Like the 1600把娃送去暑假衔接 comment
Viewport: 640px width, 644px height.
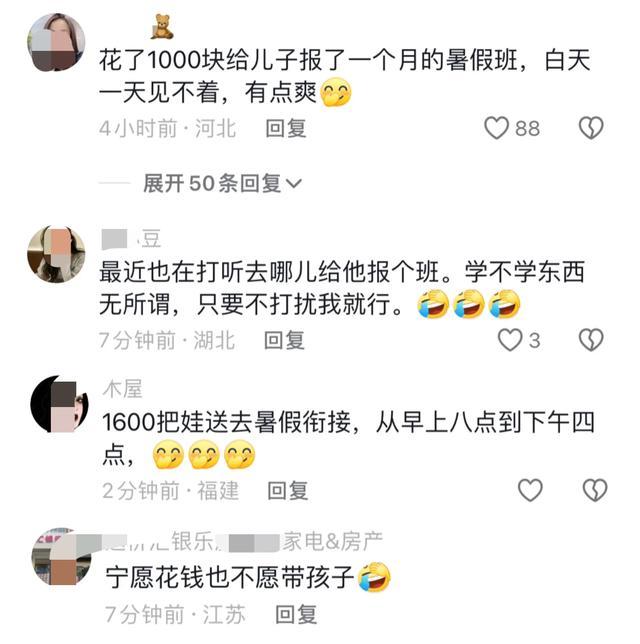pos(530,490)
